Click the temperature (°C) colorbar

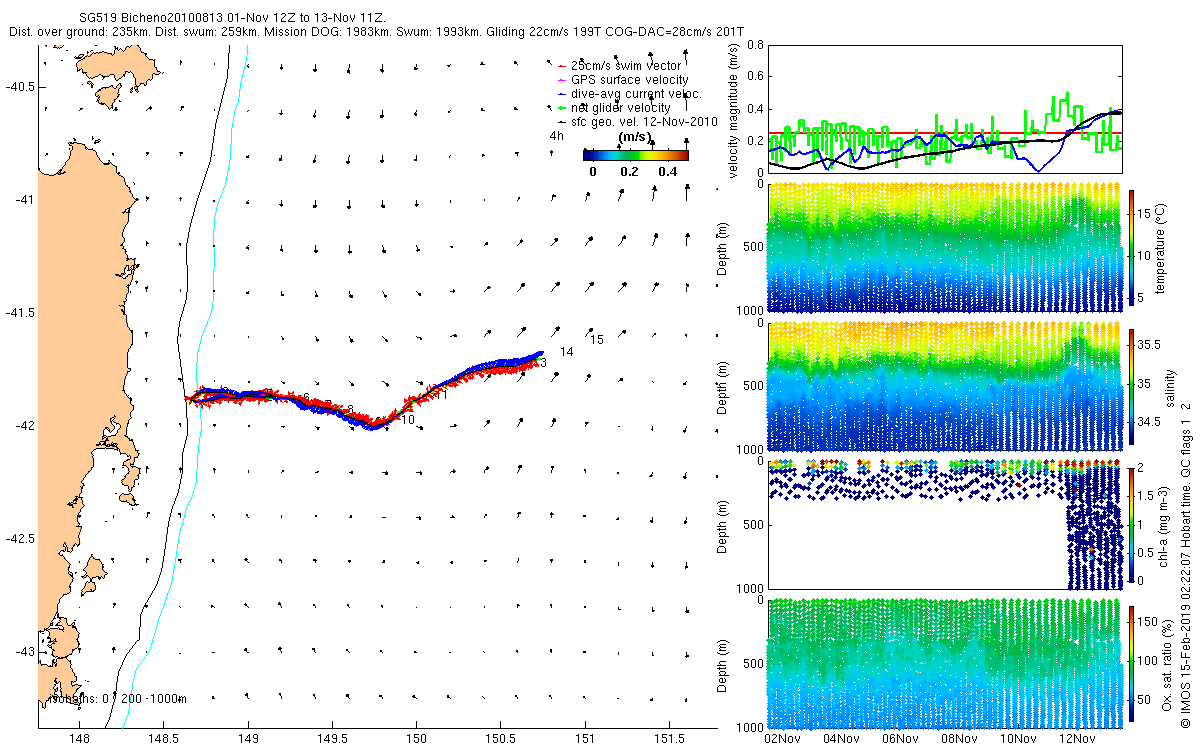click(1132, 247)
